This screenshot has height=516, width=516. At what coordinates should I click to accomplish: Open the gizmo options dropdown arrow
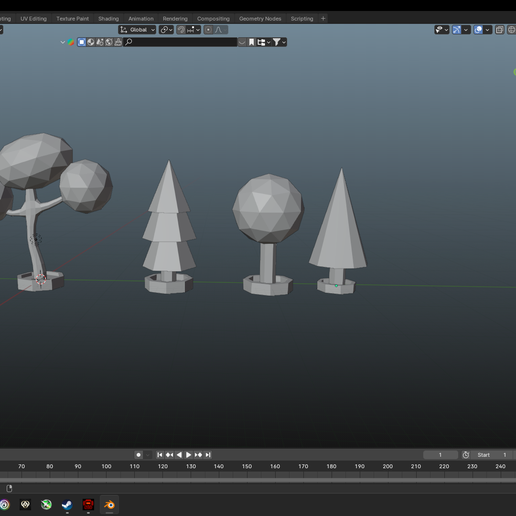tap(466, 30)
